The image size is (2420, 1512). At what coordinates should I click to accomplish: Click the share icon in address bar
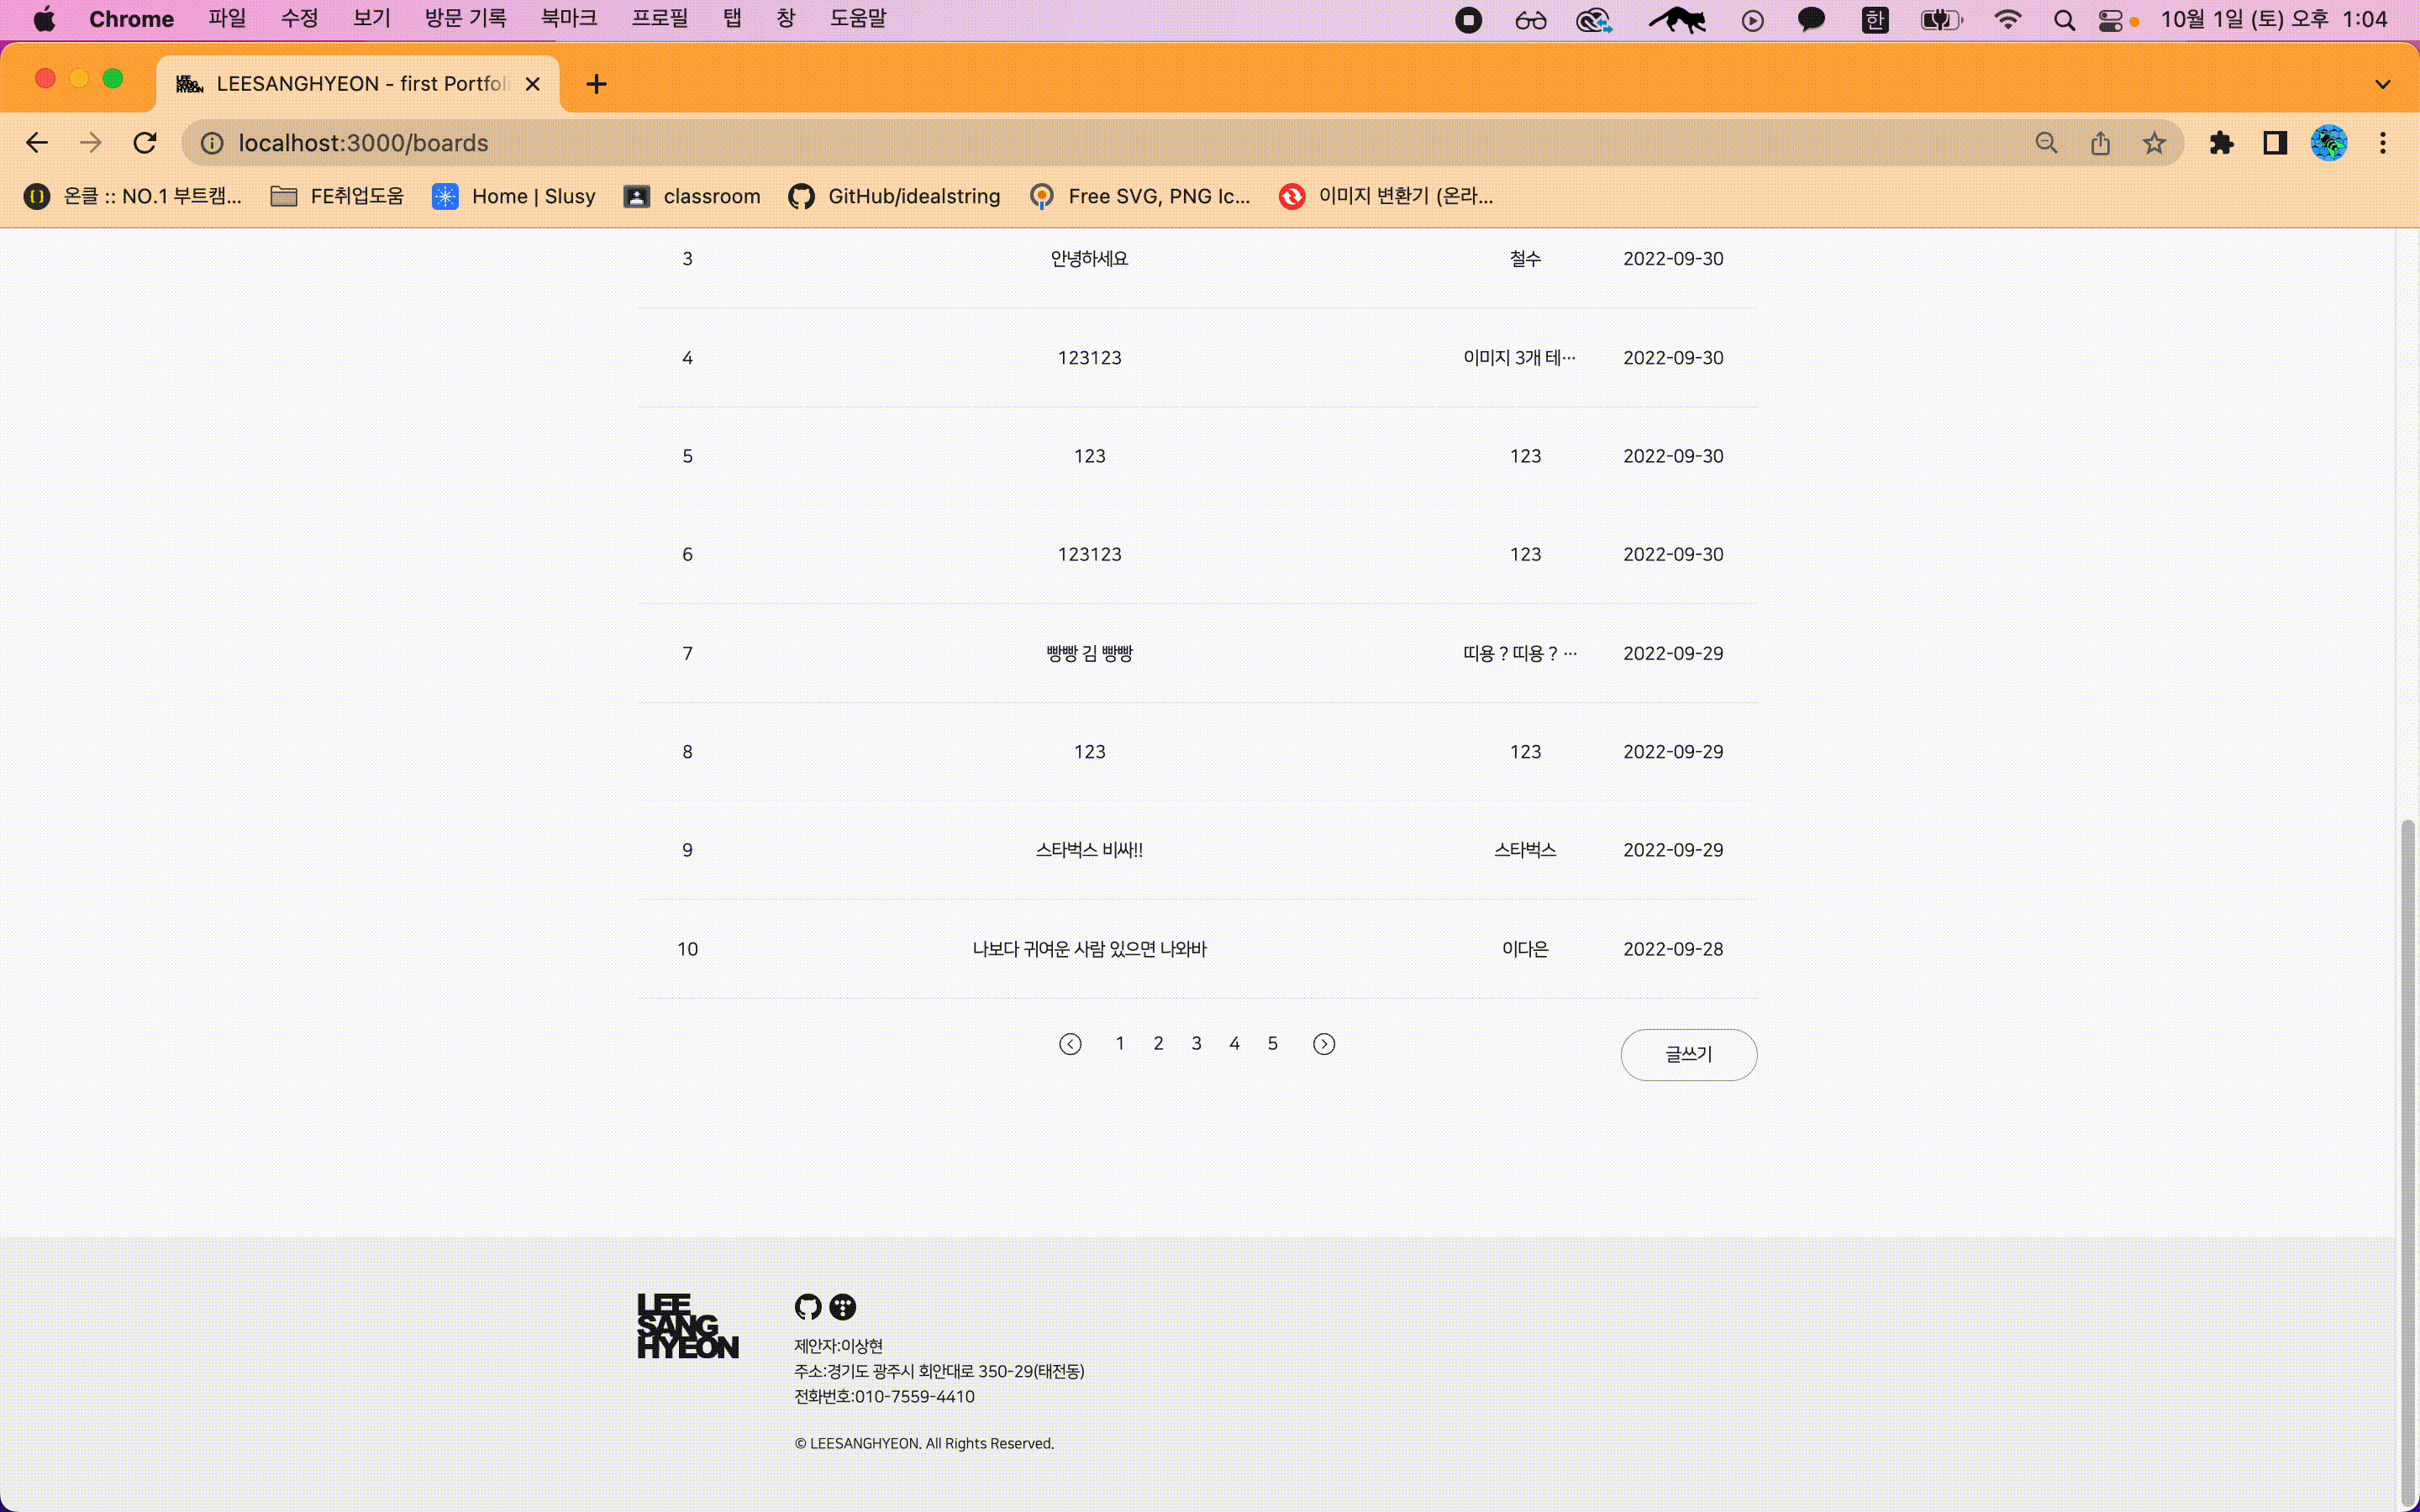coord(2100,143)
